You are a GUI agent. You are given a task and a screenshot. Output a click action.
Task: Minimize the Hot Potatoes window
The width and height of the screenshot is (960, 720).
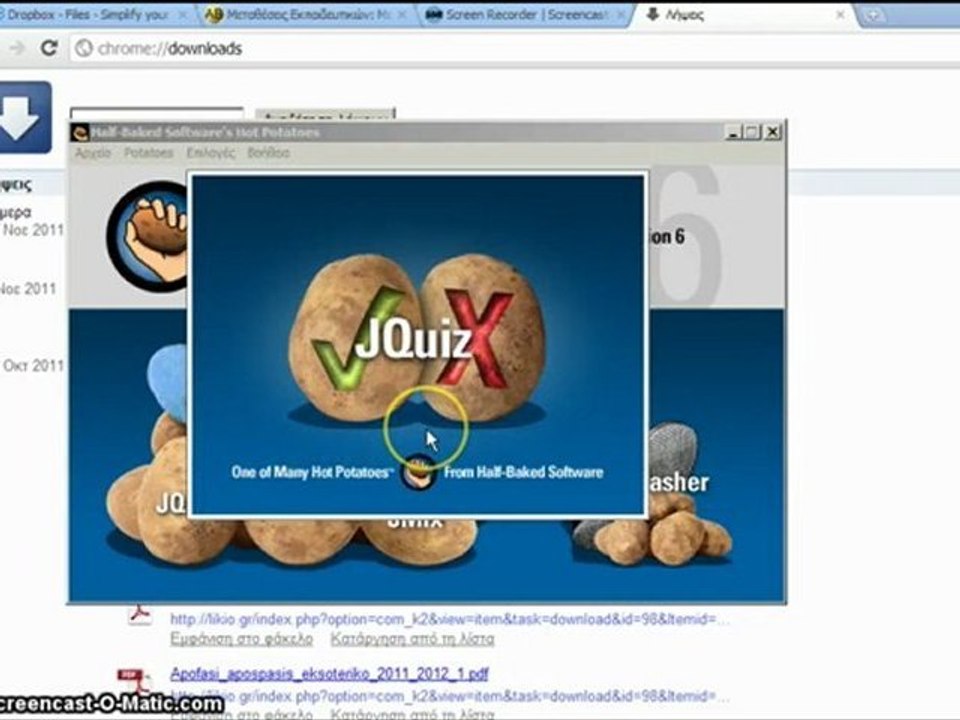[733, 132]
